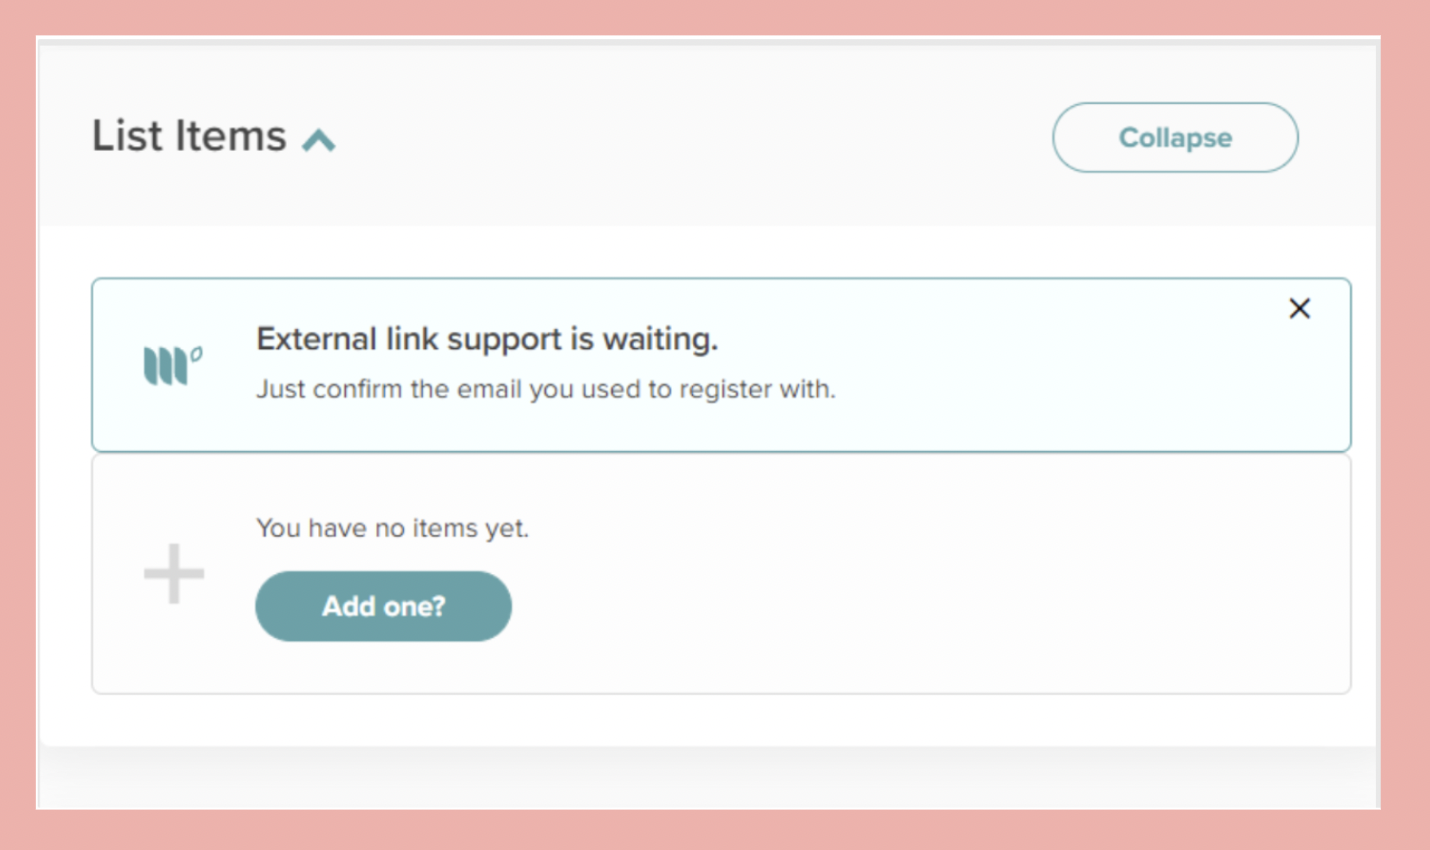Click "Just confirm the email" banner subtext
The height and width of the screenshot is (850, 1430).
545,389
